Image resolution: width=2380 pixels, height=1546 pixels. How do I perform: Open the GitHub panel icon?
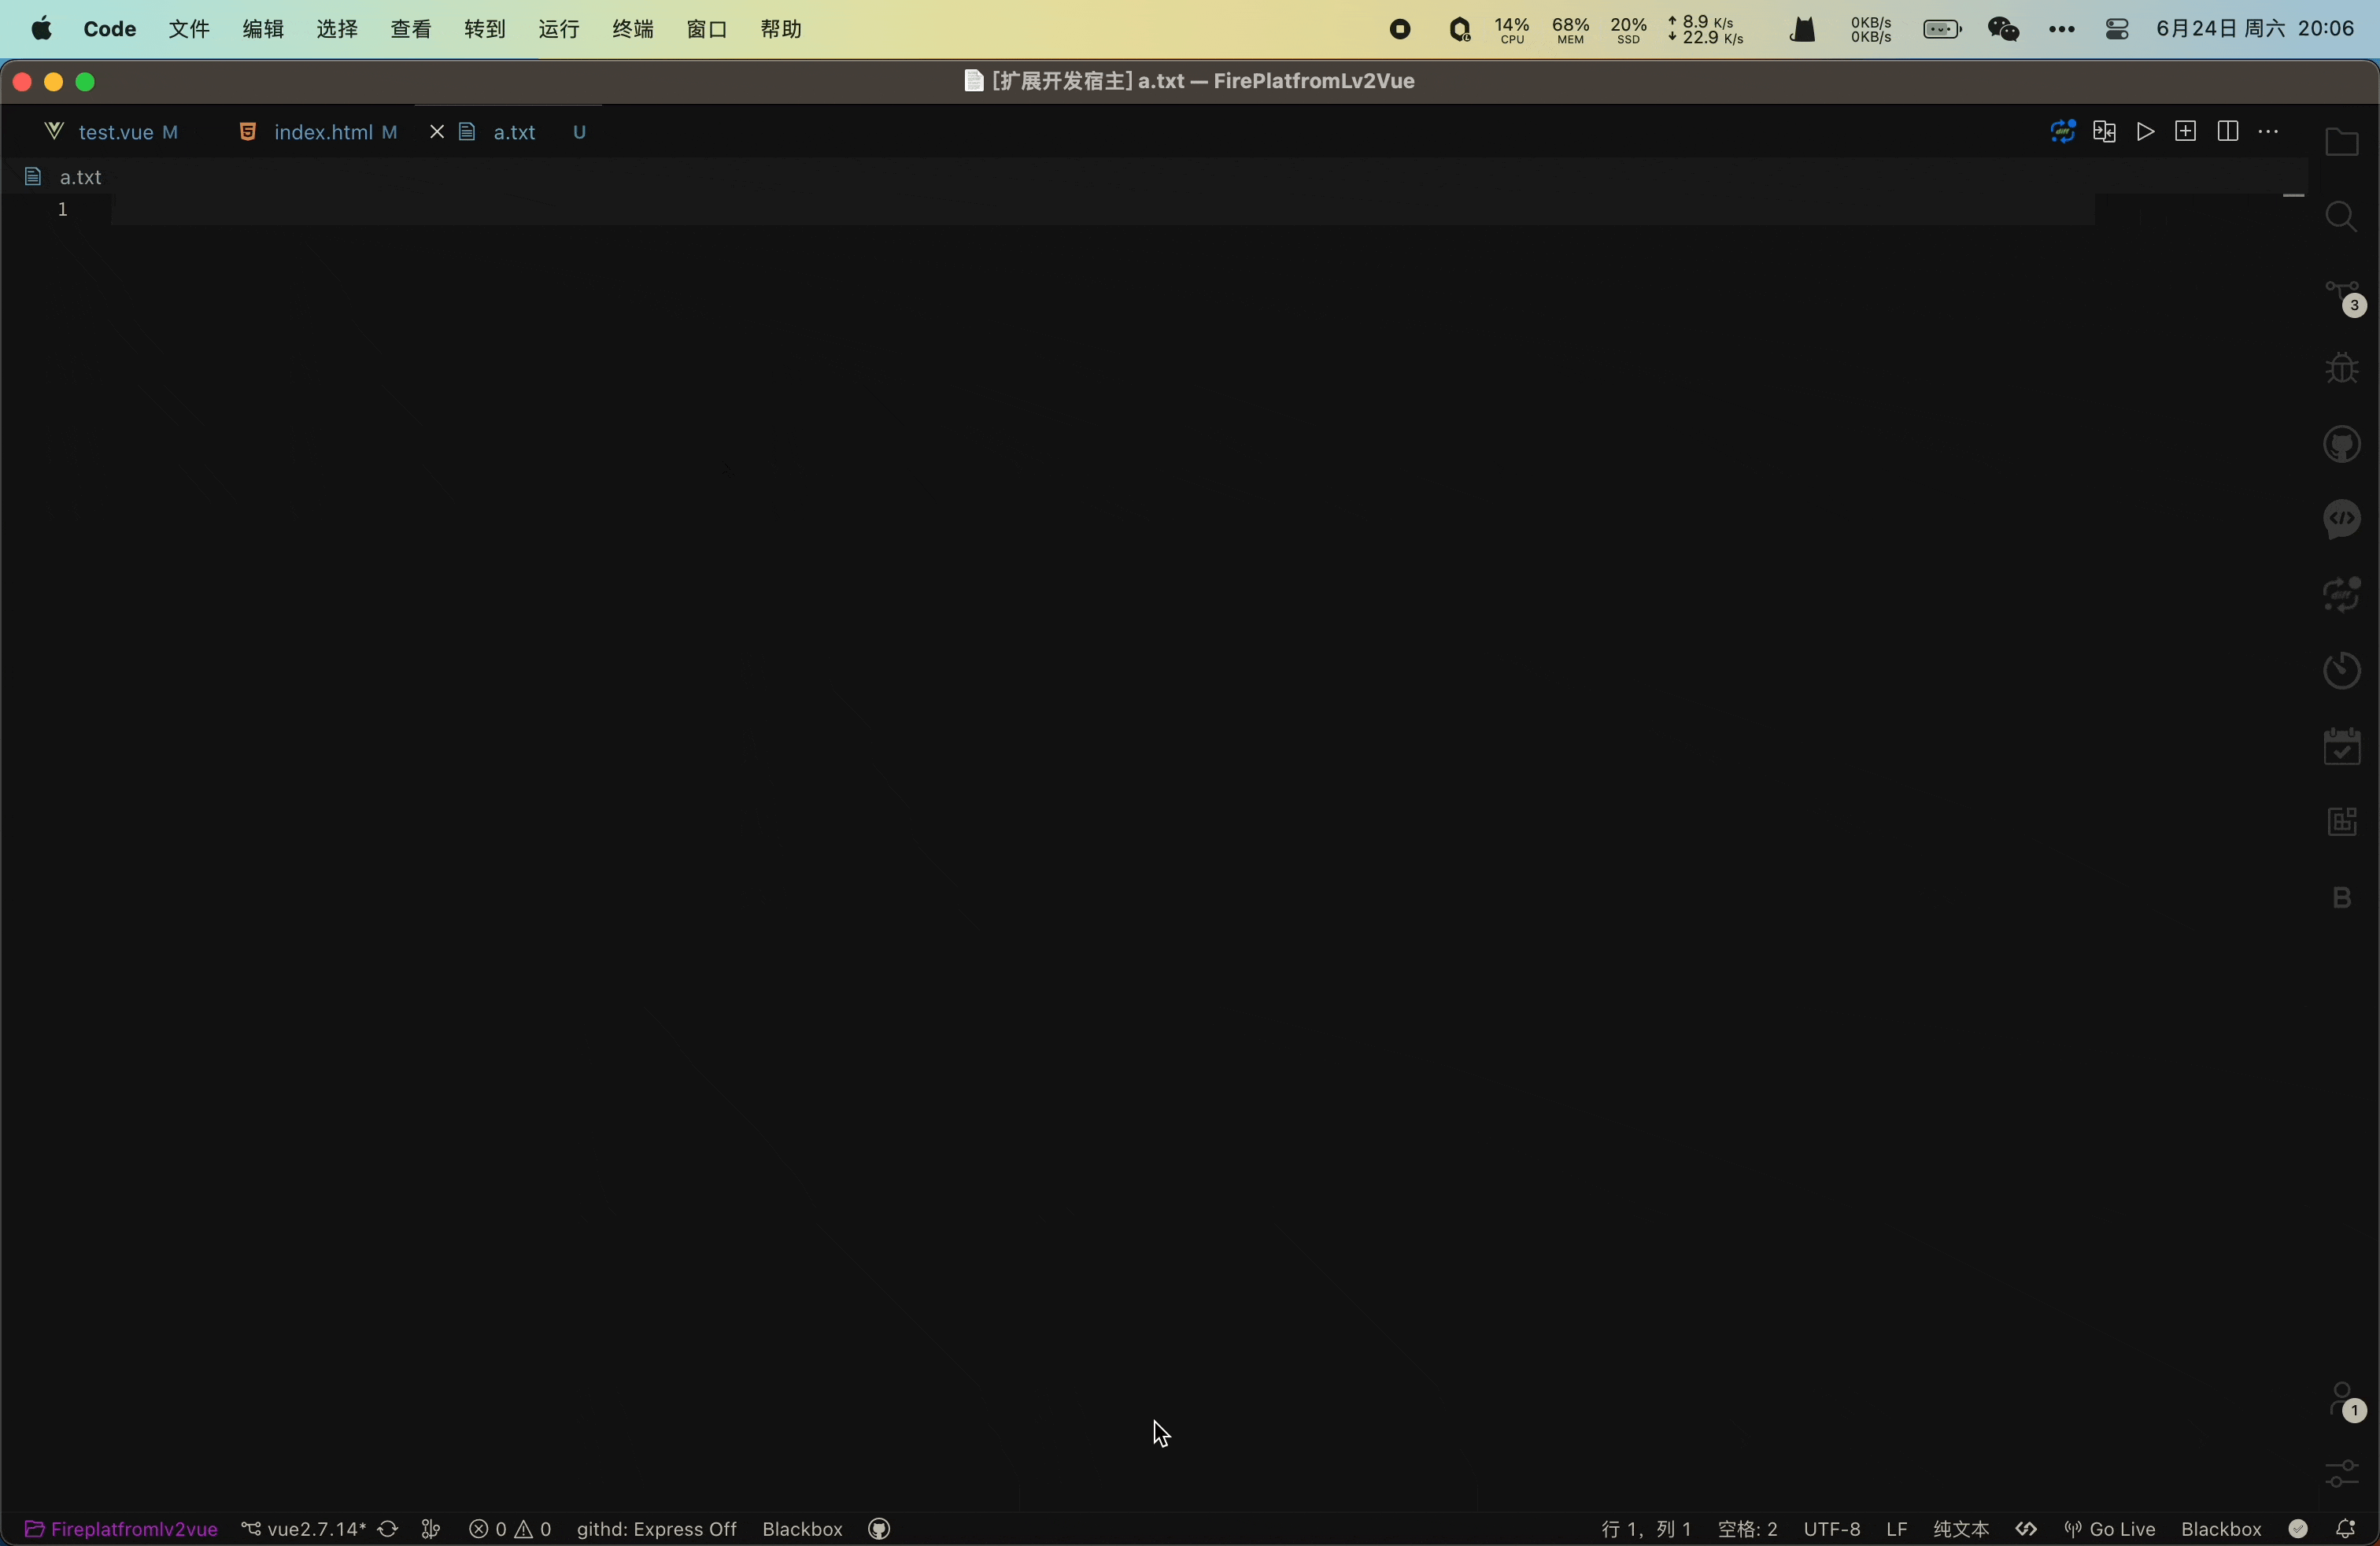[x=2341, y=444]
